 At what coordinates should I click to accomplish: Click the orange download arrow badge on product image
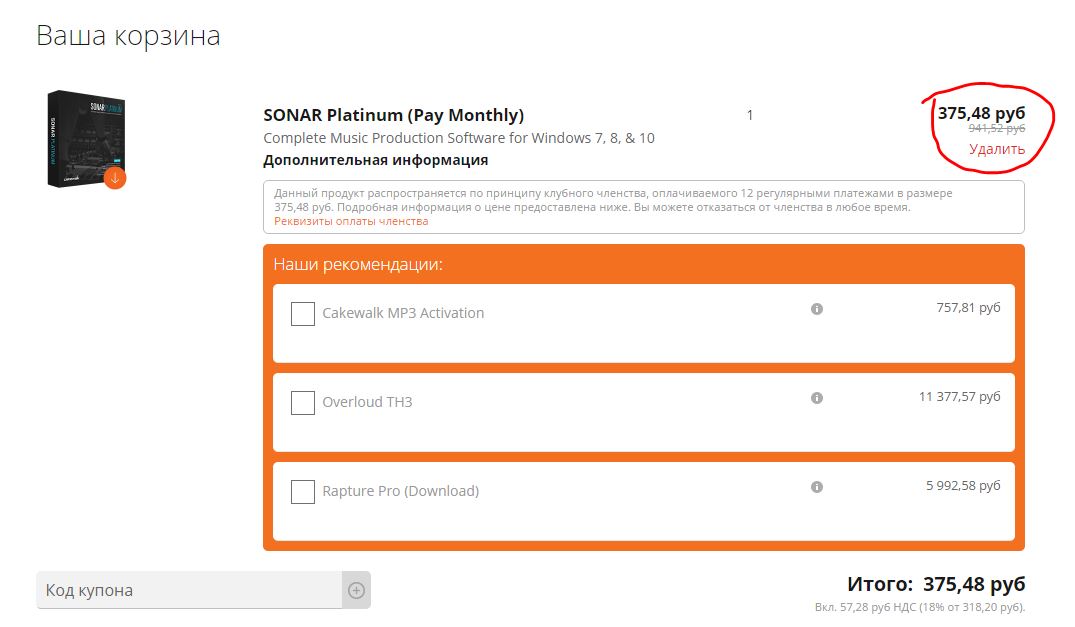pyautogui.click(x=115, y=178)
